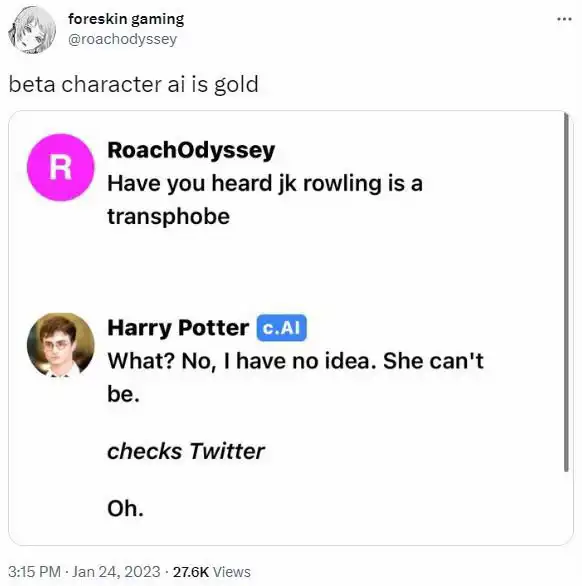Screen dimensions: 582x586
Task: Click the Harry Potter name in chat
Action: click(178, 328)
